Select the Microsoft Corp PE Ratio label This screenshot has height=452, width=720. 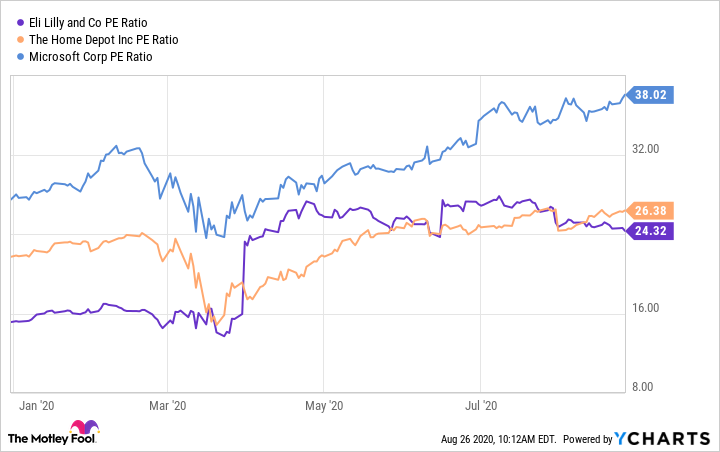(x=94, y=56)
